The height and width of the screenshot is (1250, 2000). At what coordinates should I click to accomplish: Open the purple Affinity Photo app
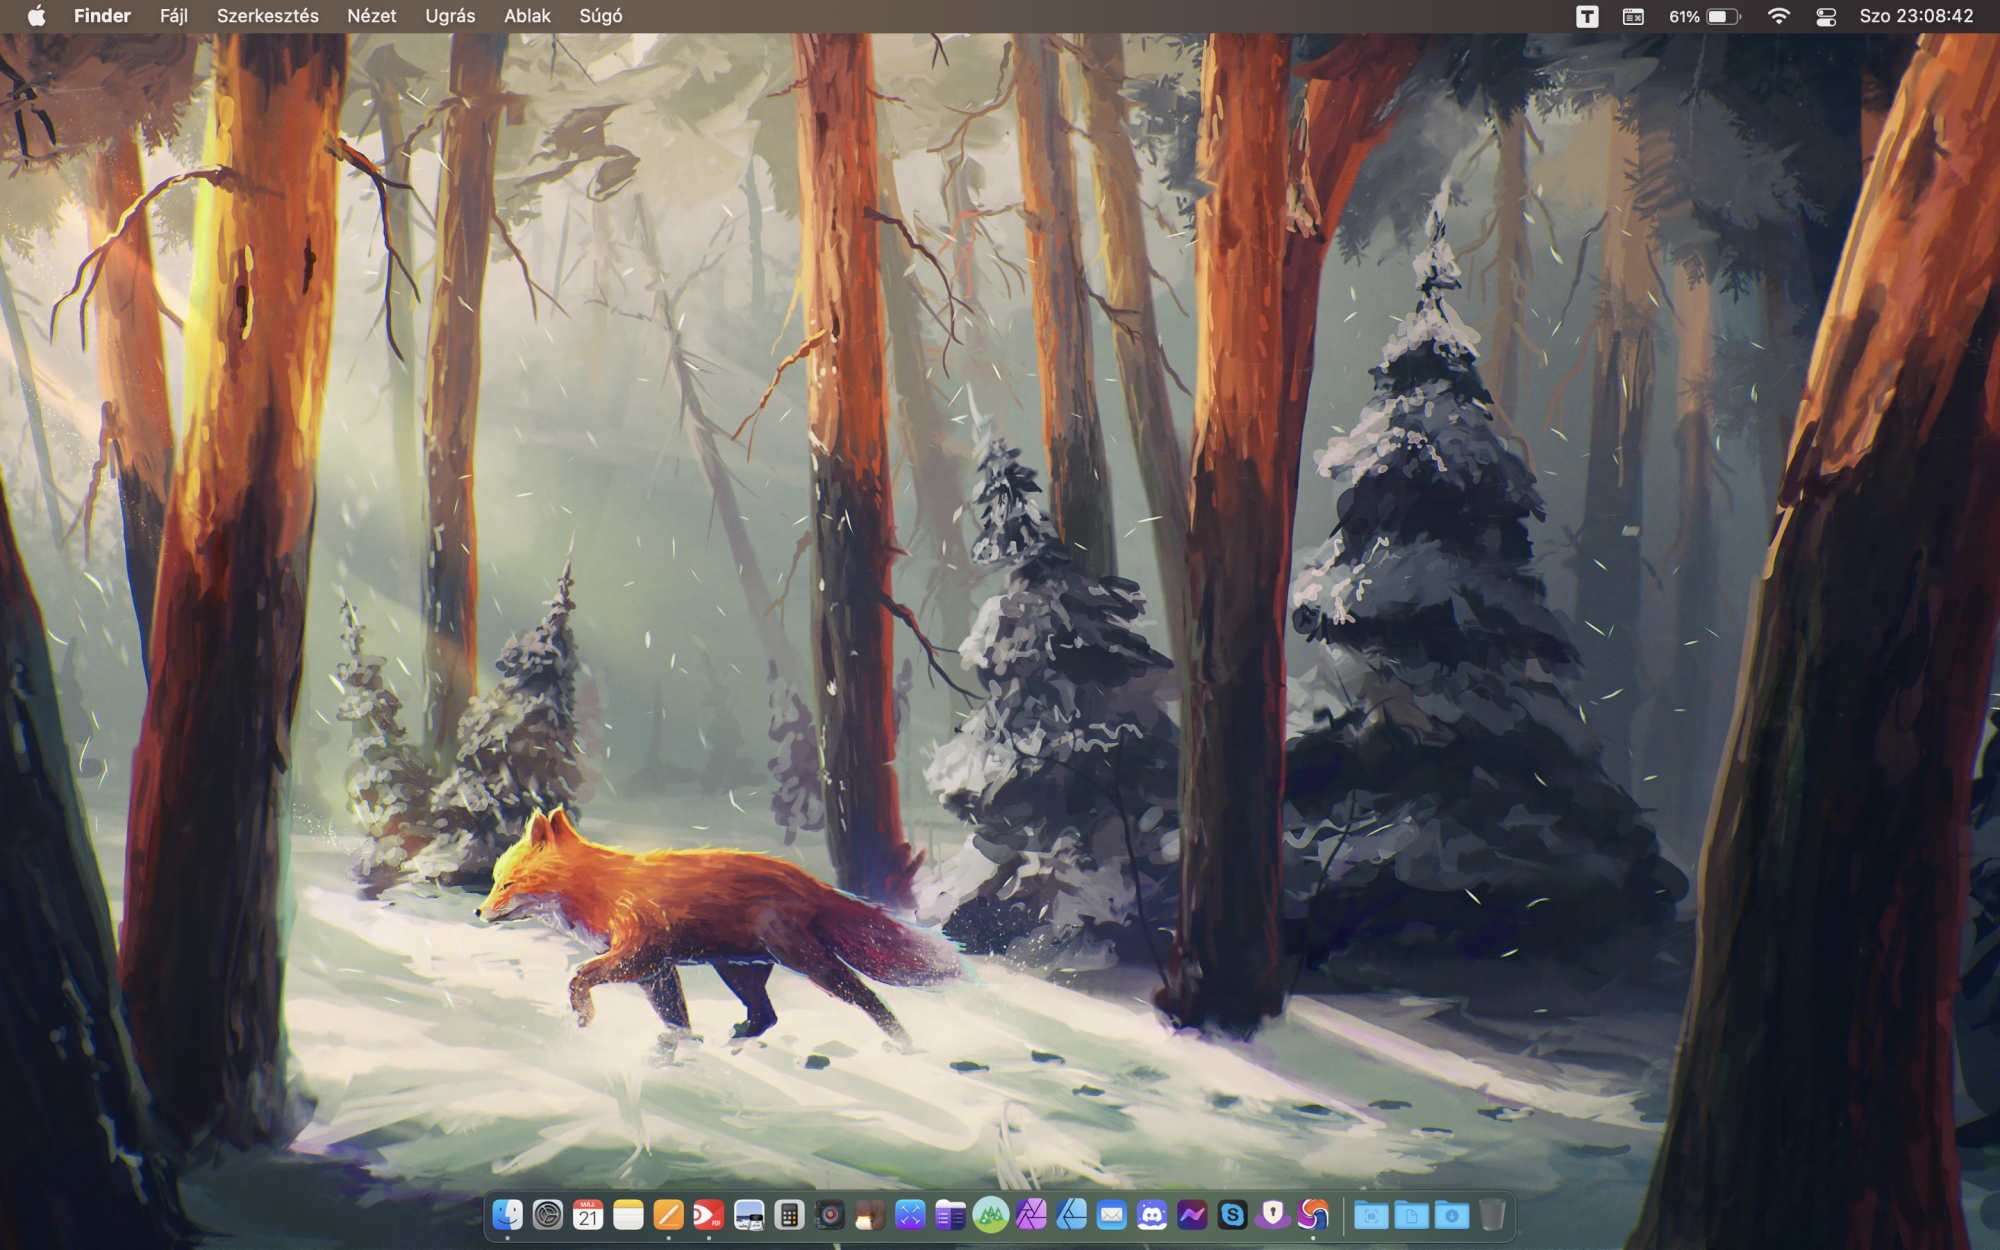[1031, 1215]
